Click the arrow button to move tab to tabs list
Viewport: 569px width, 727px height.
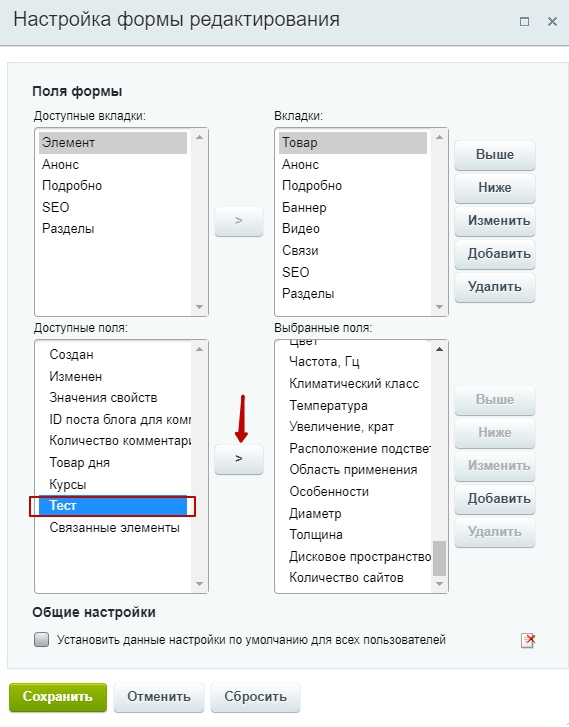pyautogui.click(x=239, y=221)
